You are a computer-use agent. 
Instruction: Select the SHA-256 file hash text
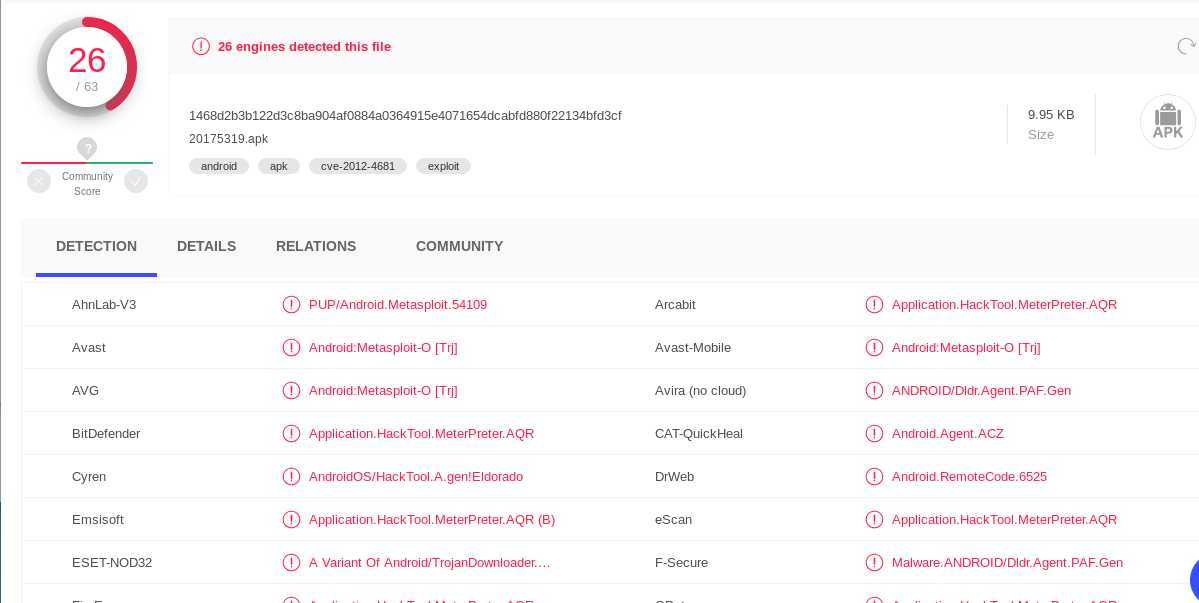[x=405, y=115]
